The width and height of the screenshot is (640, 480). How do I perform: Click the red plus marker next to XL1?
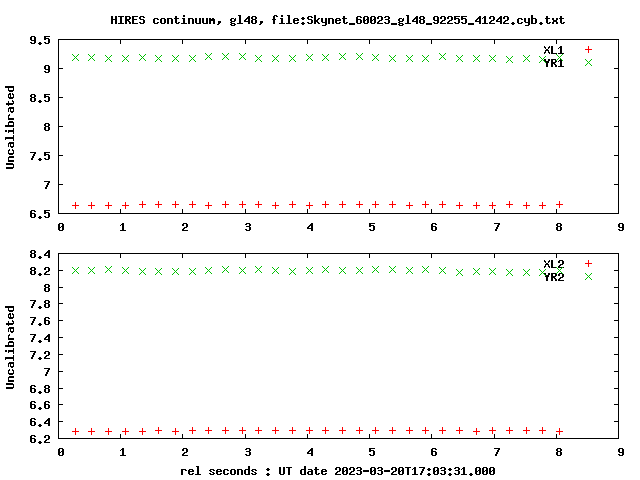tap(588, 49)
